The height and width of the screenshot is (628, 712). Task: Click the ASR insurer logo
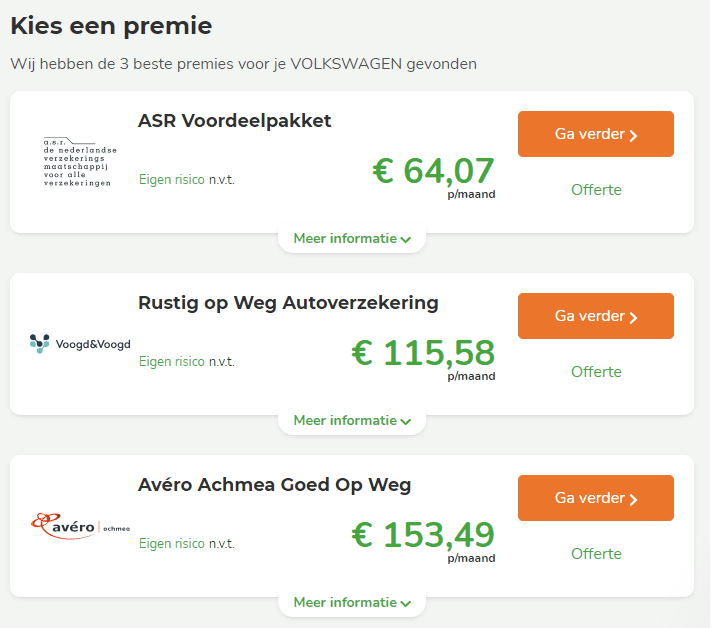coord(80,162)
